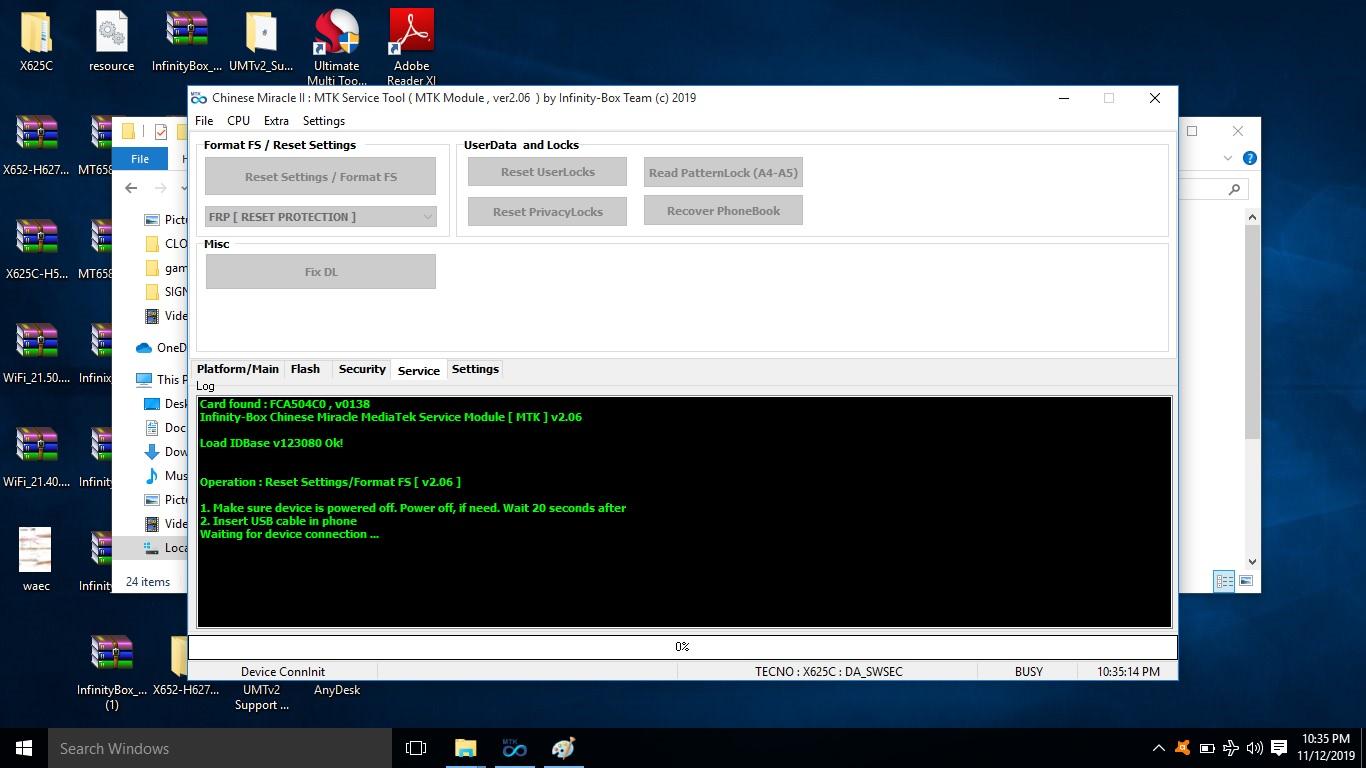Open the Extra menu
The image size is (1366, 768).
tap(276, 120)
